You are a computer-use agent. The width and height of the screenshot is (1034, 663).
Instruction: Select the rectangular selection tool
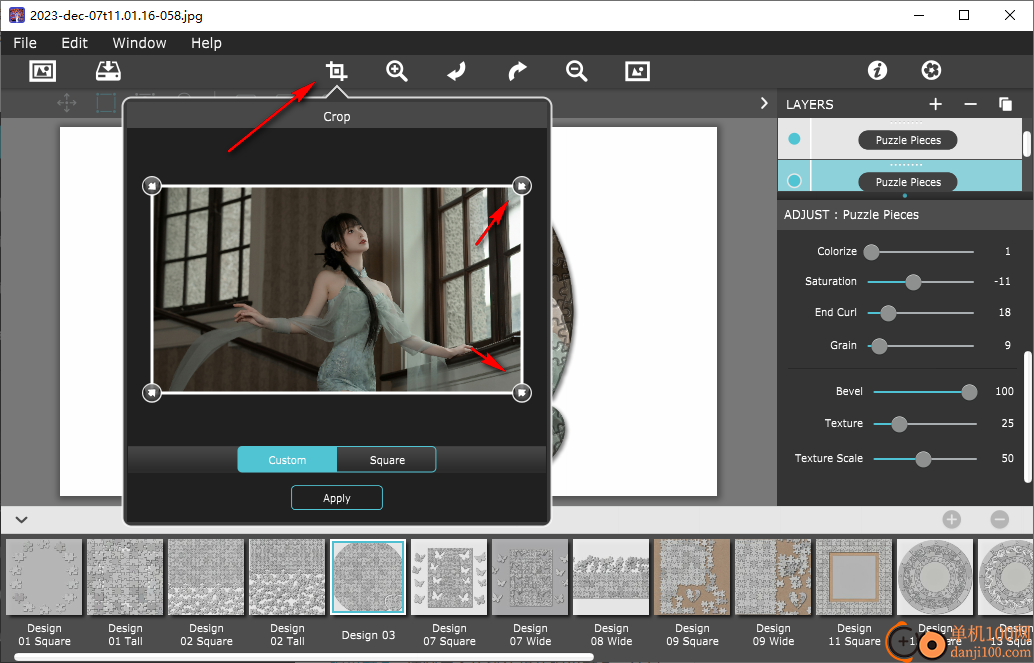pyautogui.click(x=106, y=103)
